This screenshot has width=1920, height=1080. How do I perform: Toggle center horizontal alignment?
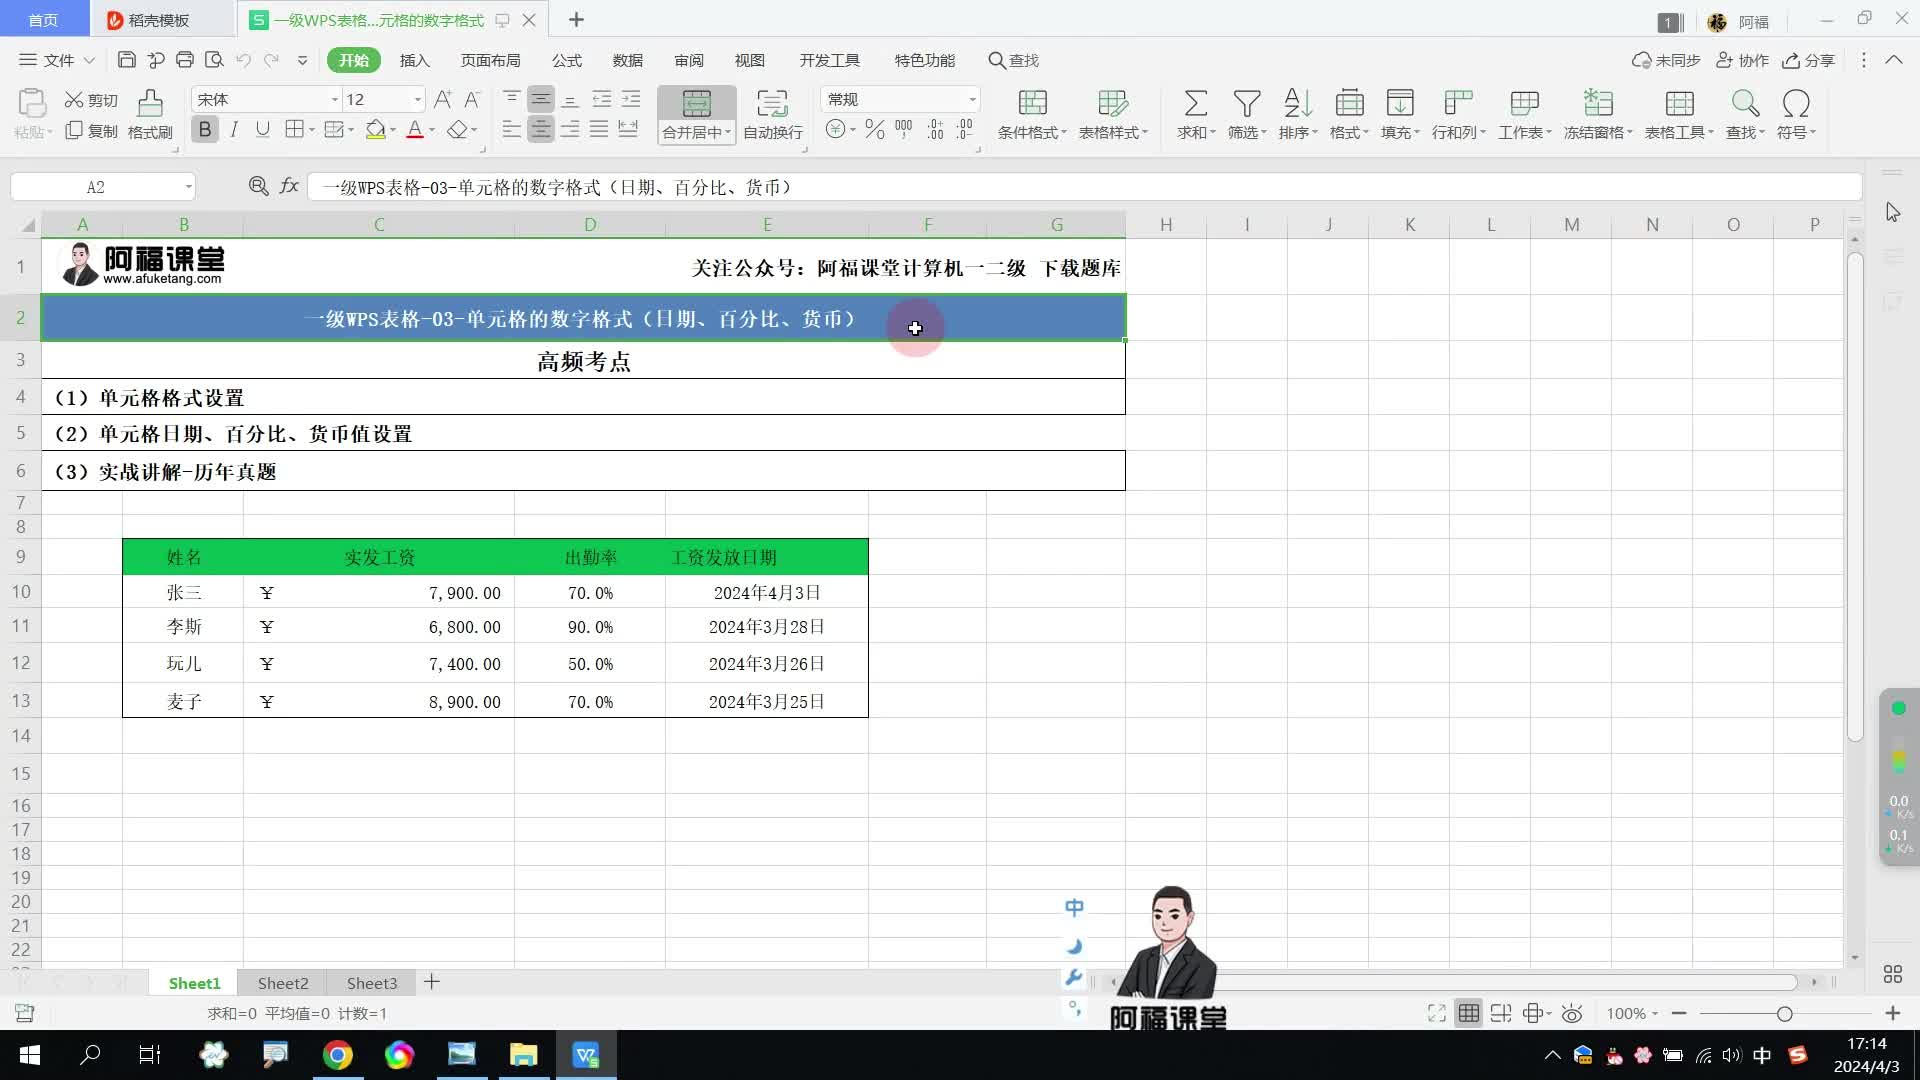(x=540, y=130)
